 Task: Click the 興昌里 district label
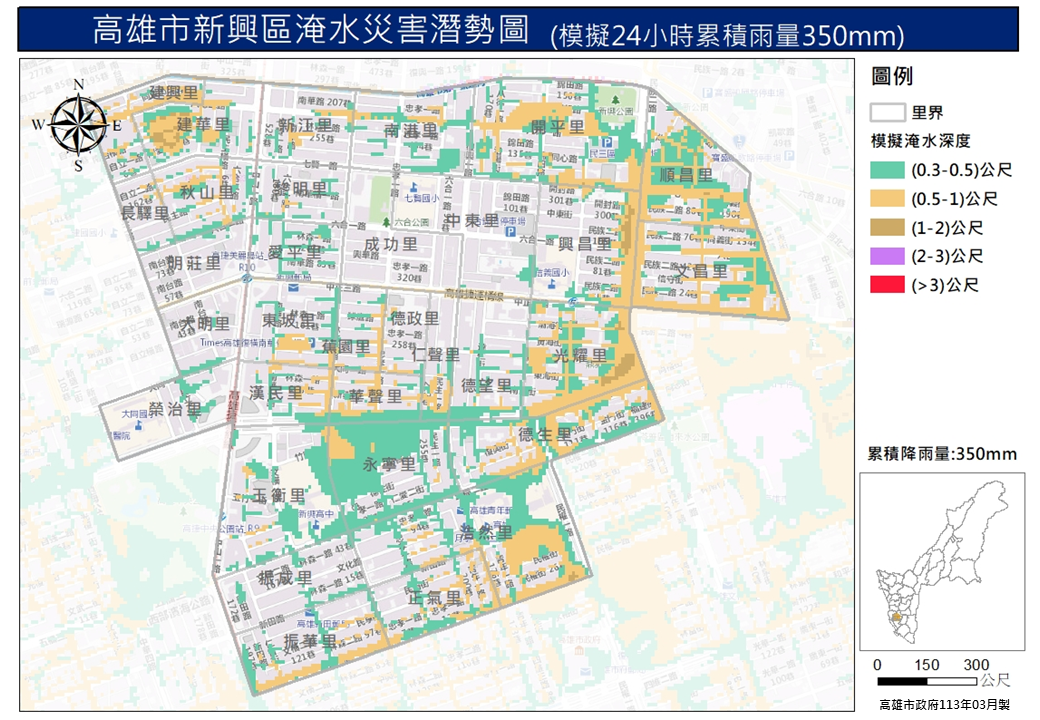tap(584, 243)
